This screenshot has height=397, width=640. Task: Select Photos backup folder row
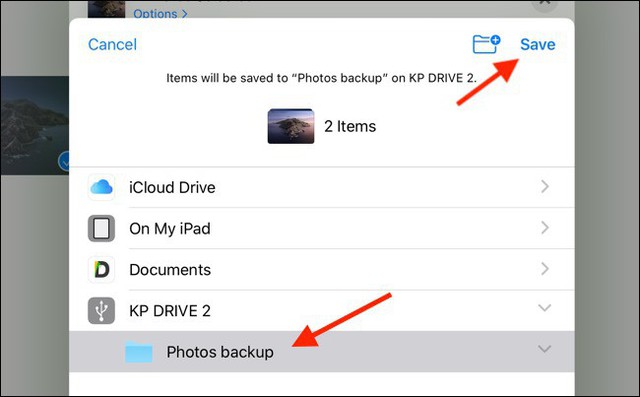pyautogui.click(x=322, y=352)
